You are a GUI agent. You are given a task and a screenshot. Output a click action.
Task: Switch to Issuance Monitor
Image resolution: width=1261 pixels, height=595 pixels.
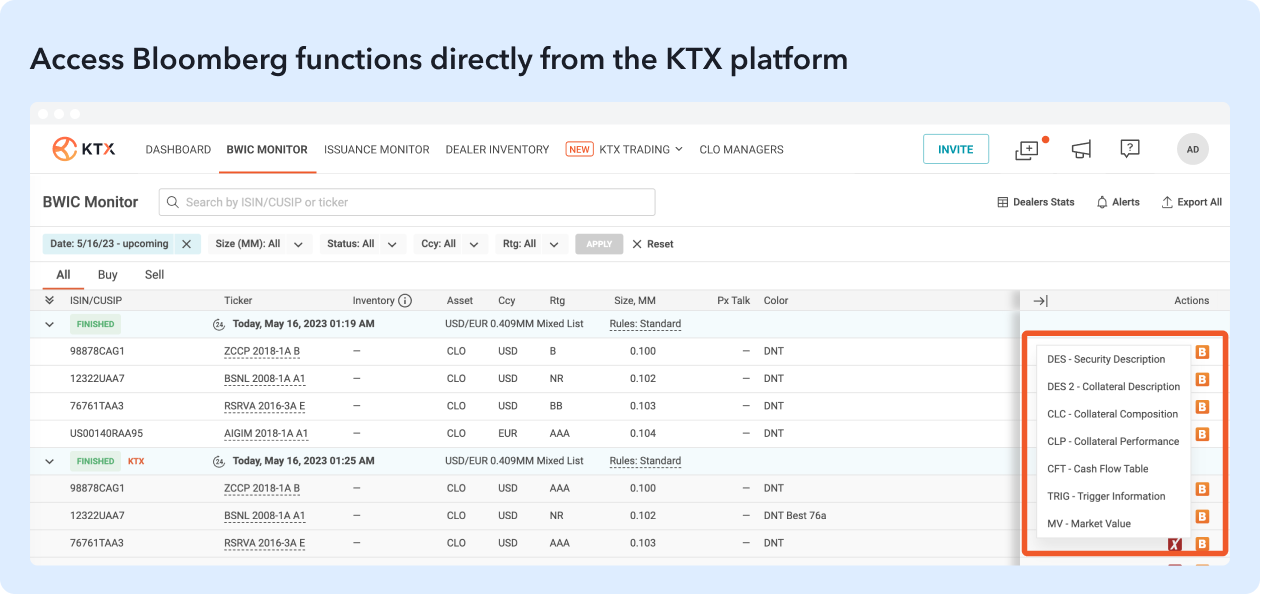pyautogui.click(x=377, y=149)
